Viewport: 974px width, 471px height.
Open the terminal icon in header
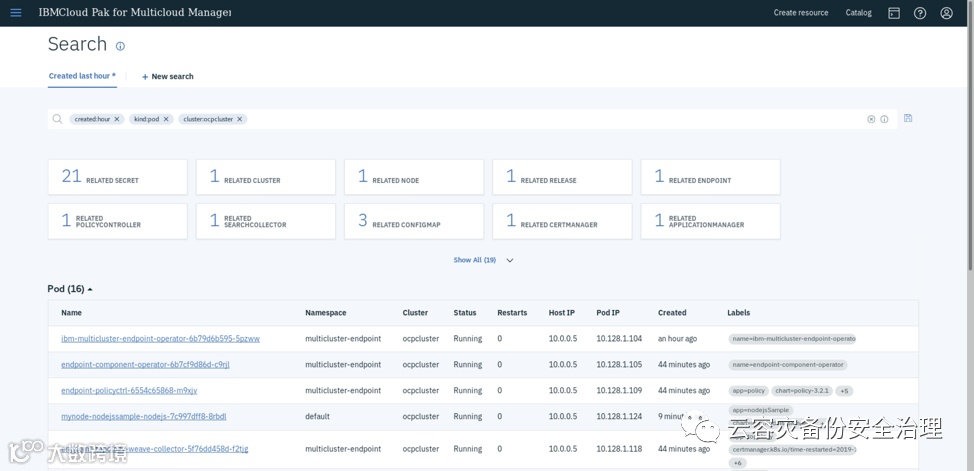point(894,13)
